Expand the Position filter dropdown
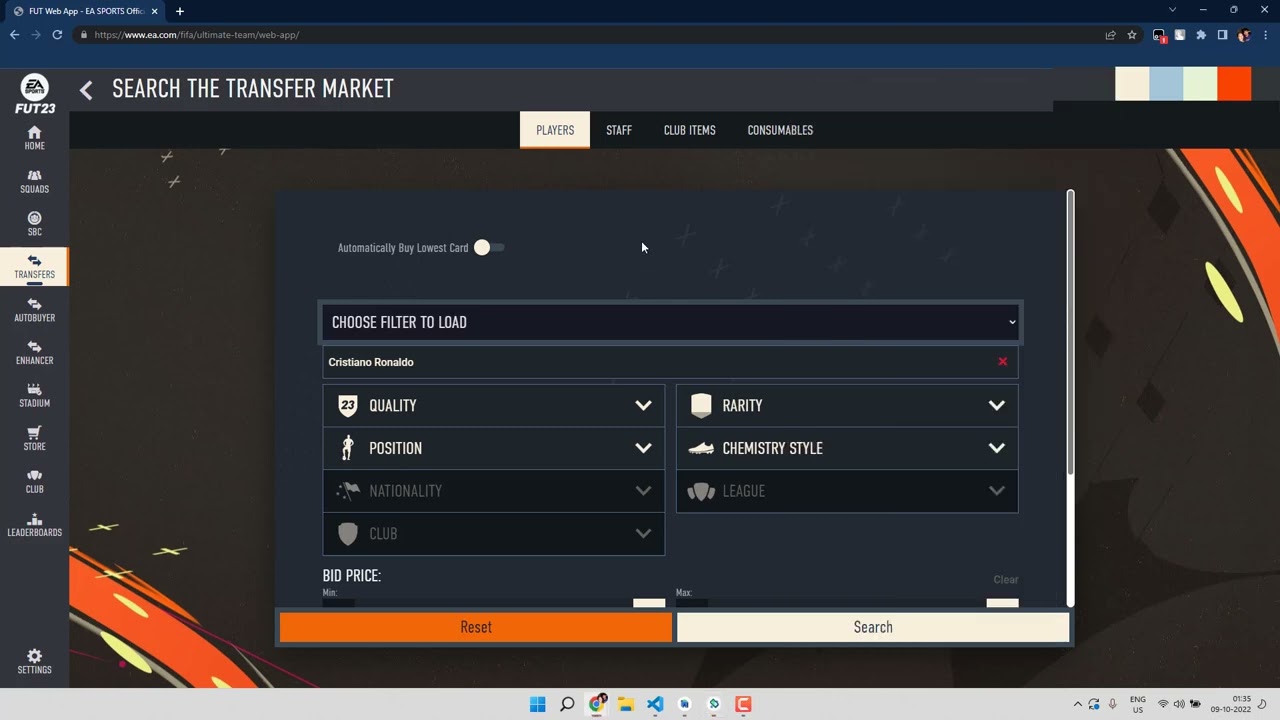The image size is (1280, 720). 493,448
